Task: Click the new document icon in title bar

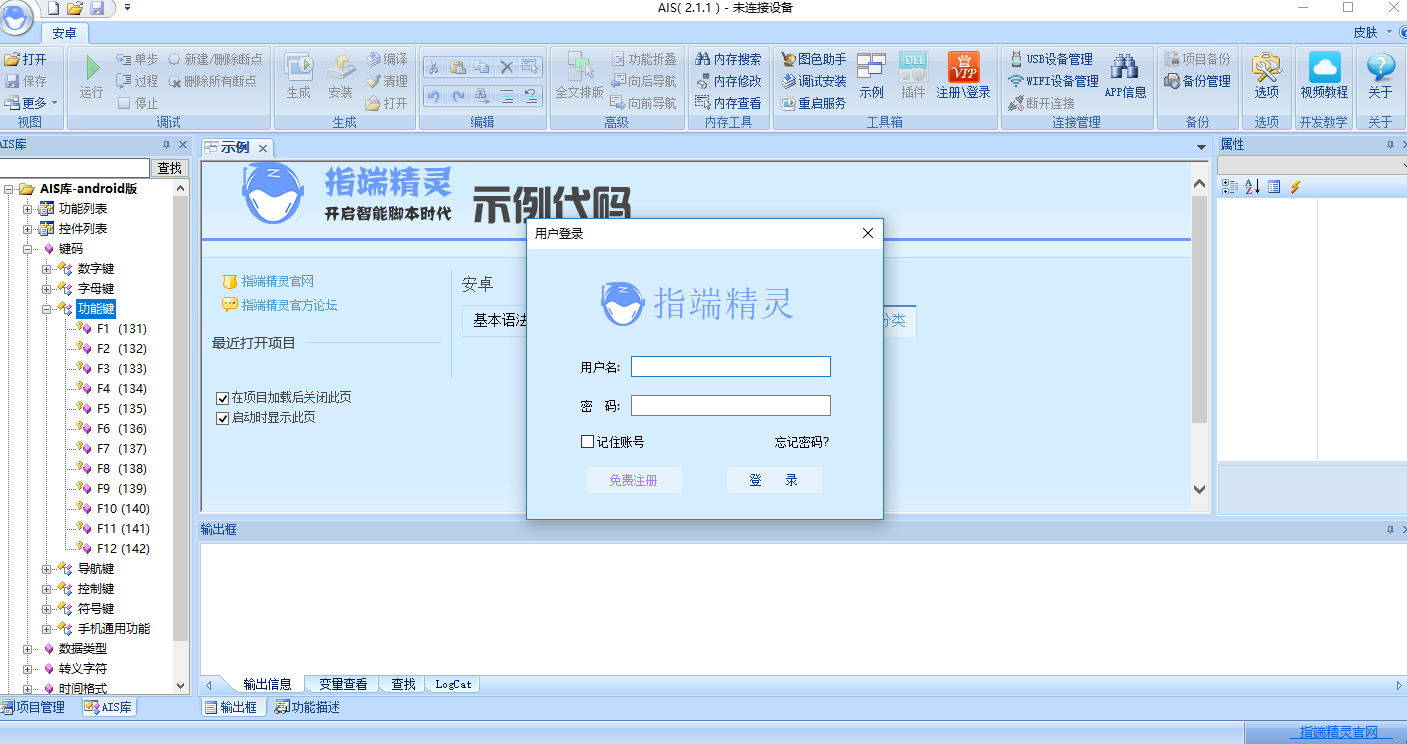Action: [x=54, y=8]
